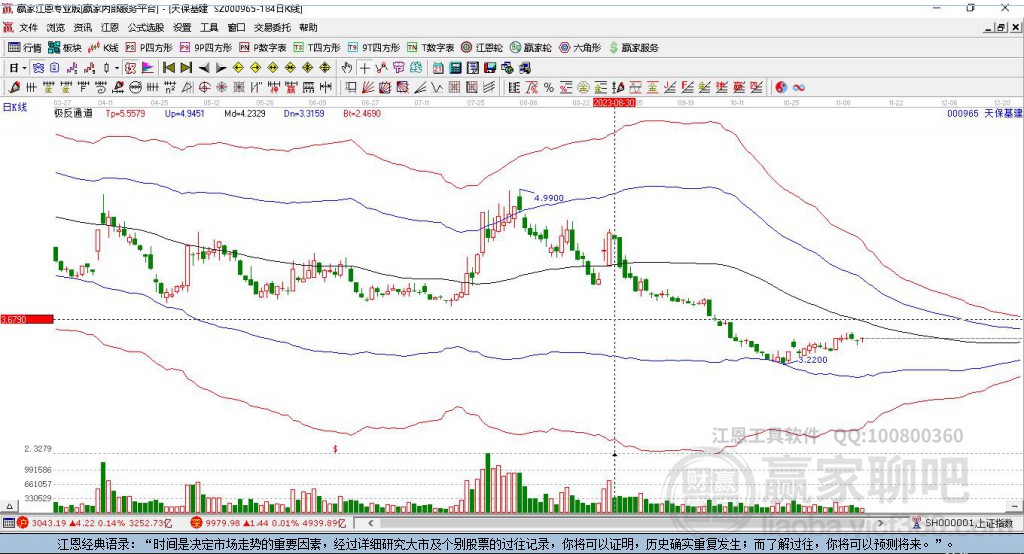Click the floppy disk save icon
1024x554 pixels.
[490, 68]
